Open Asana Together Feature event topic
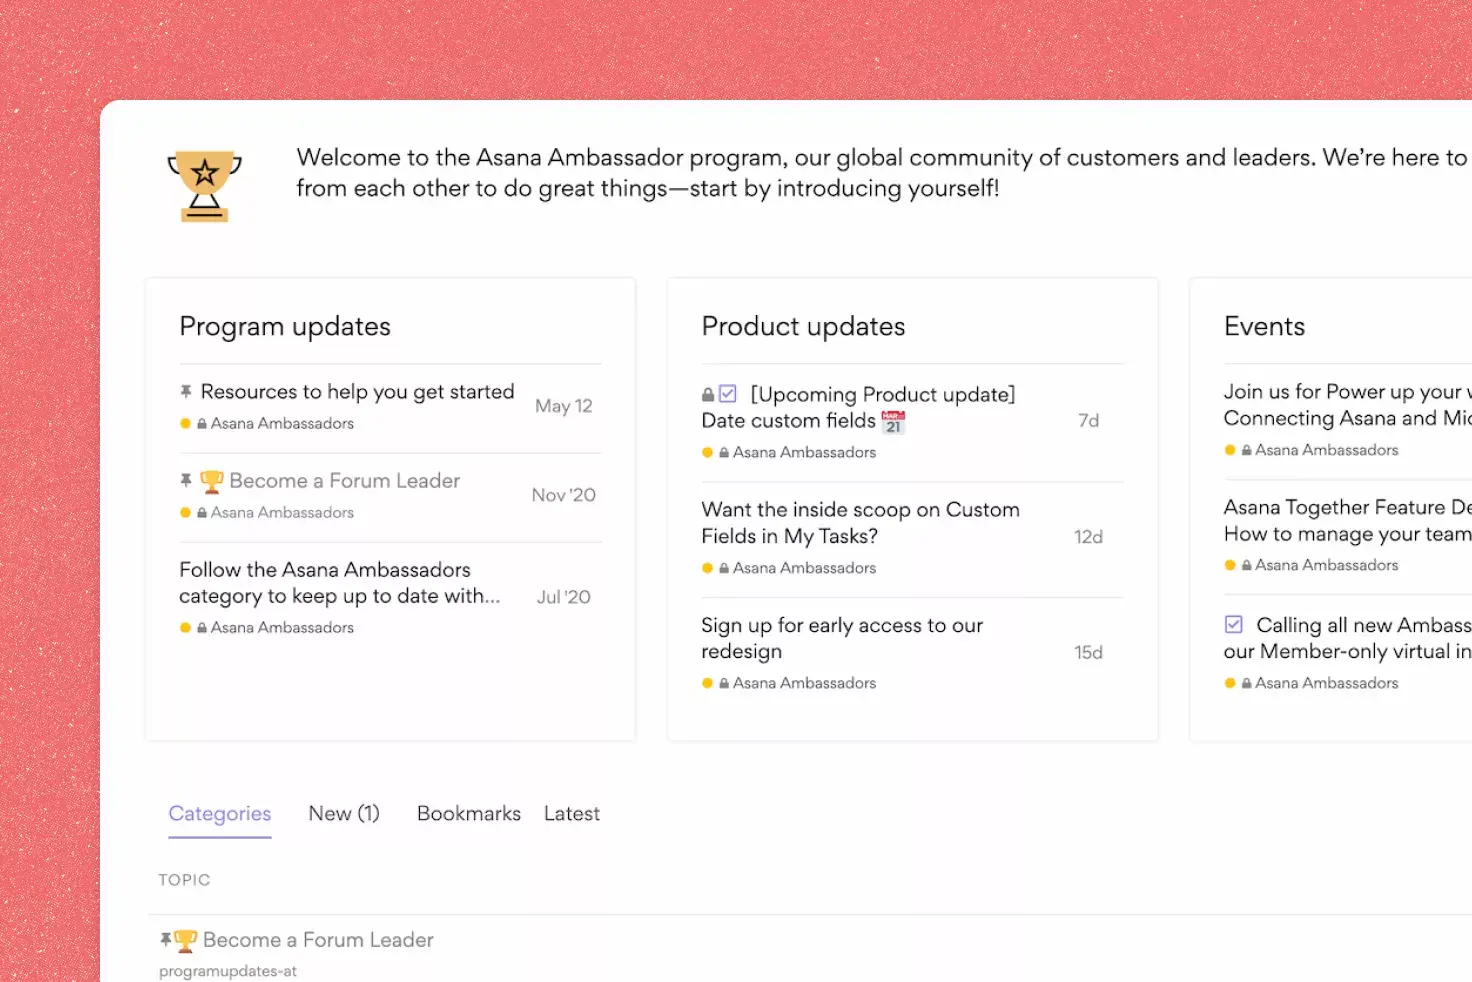Screen dimensions: 1472x982 (1347, 520)
